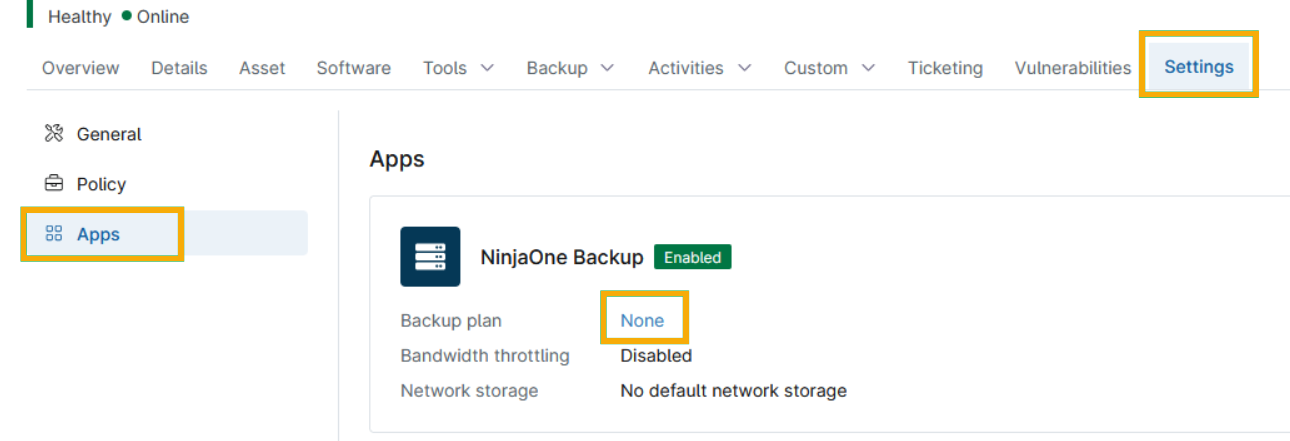Screen dimensions: 1290x441
Task: Select the Software tab
Action: tap(354, 68)
